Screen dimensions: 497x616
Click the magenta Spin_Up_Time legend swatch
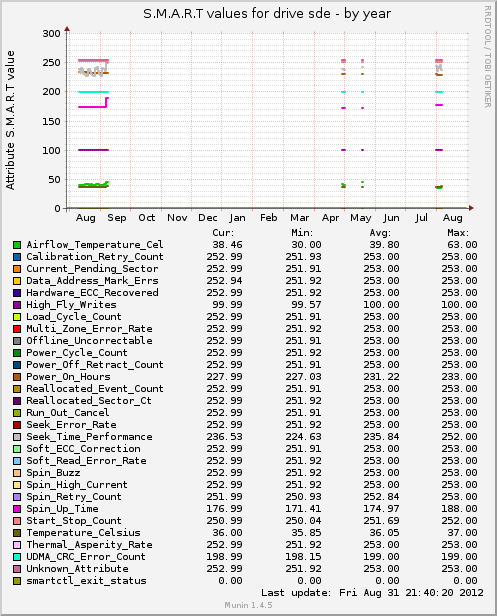coord(17,509)
